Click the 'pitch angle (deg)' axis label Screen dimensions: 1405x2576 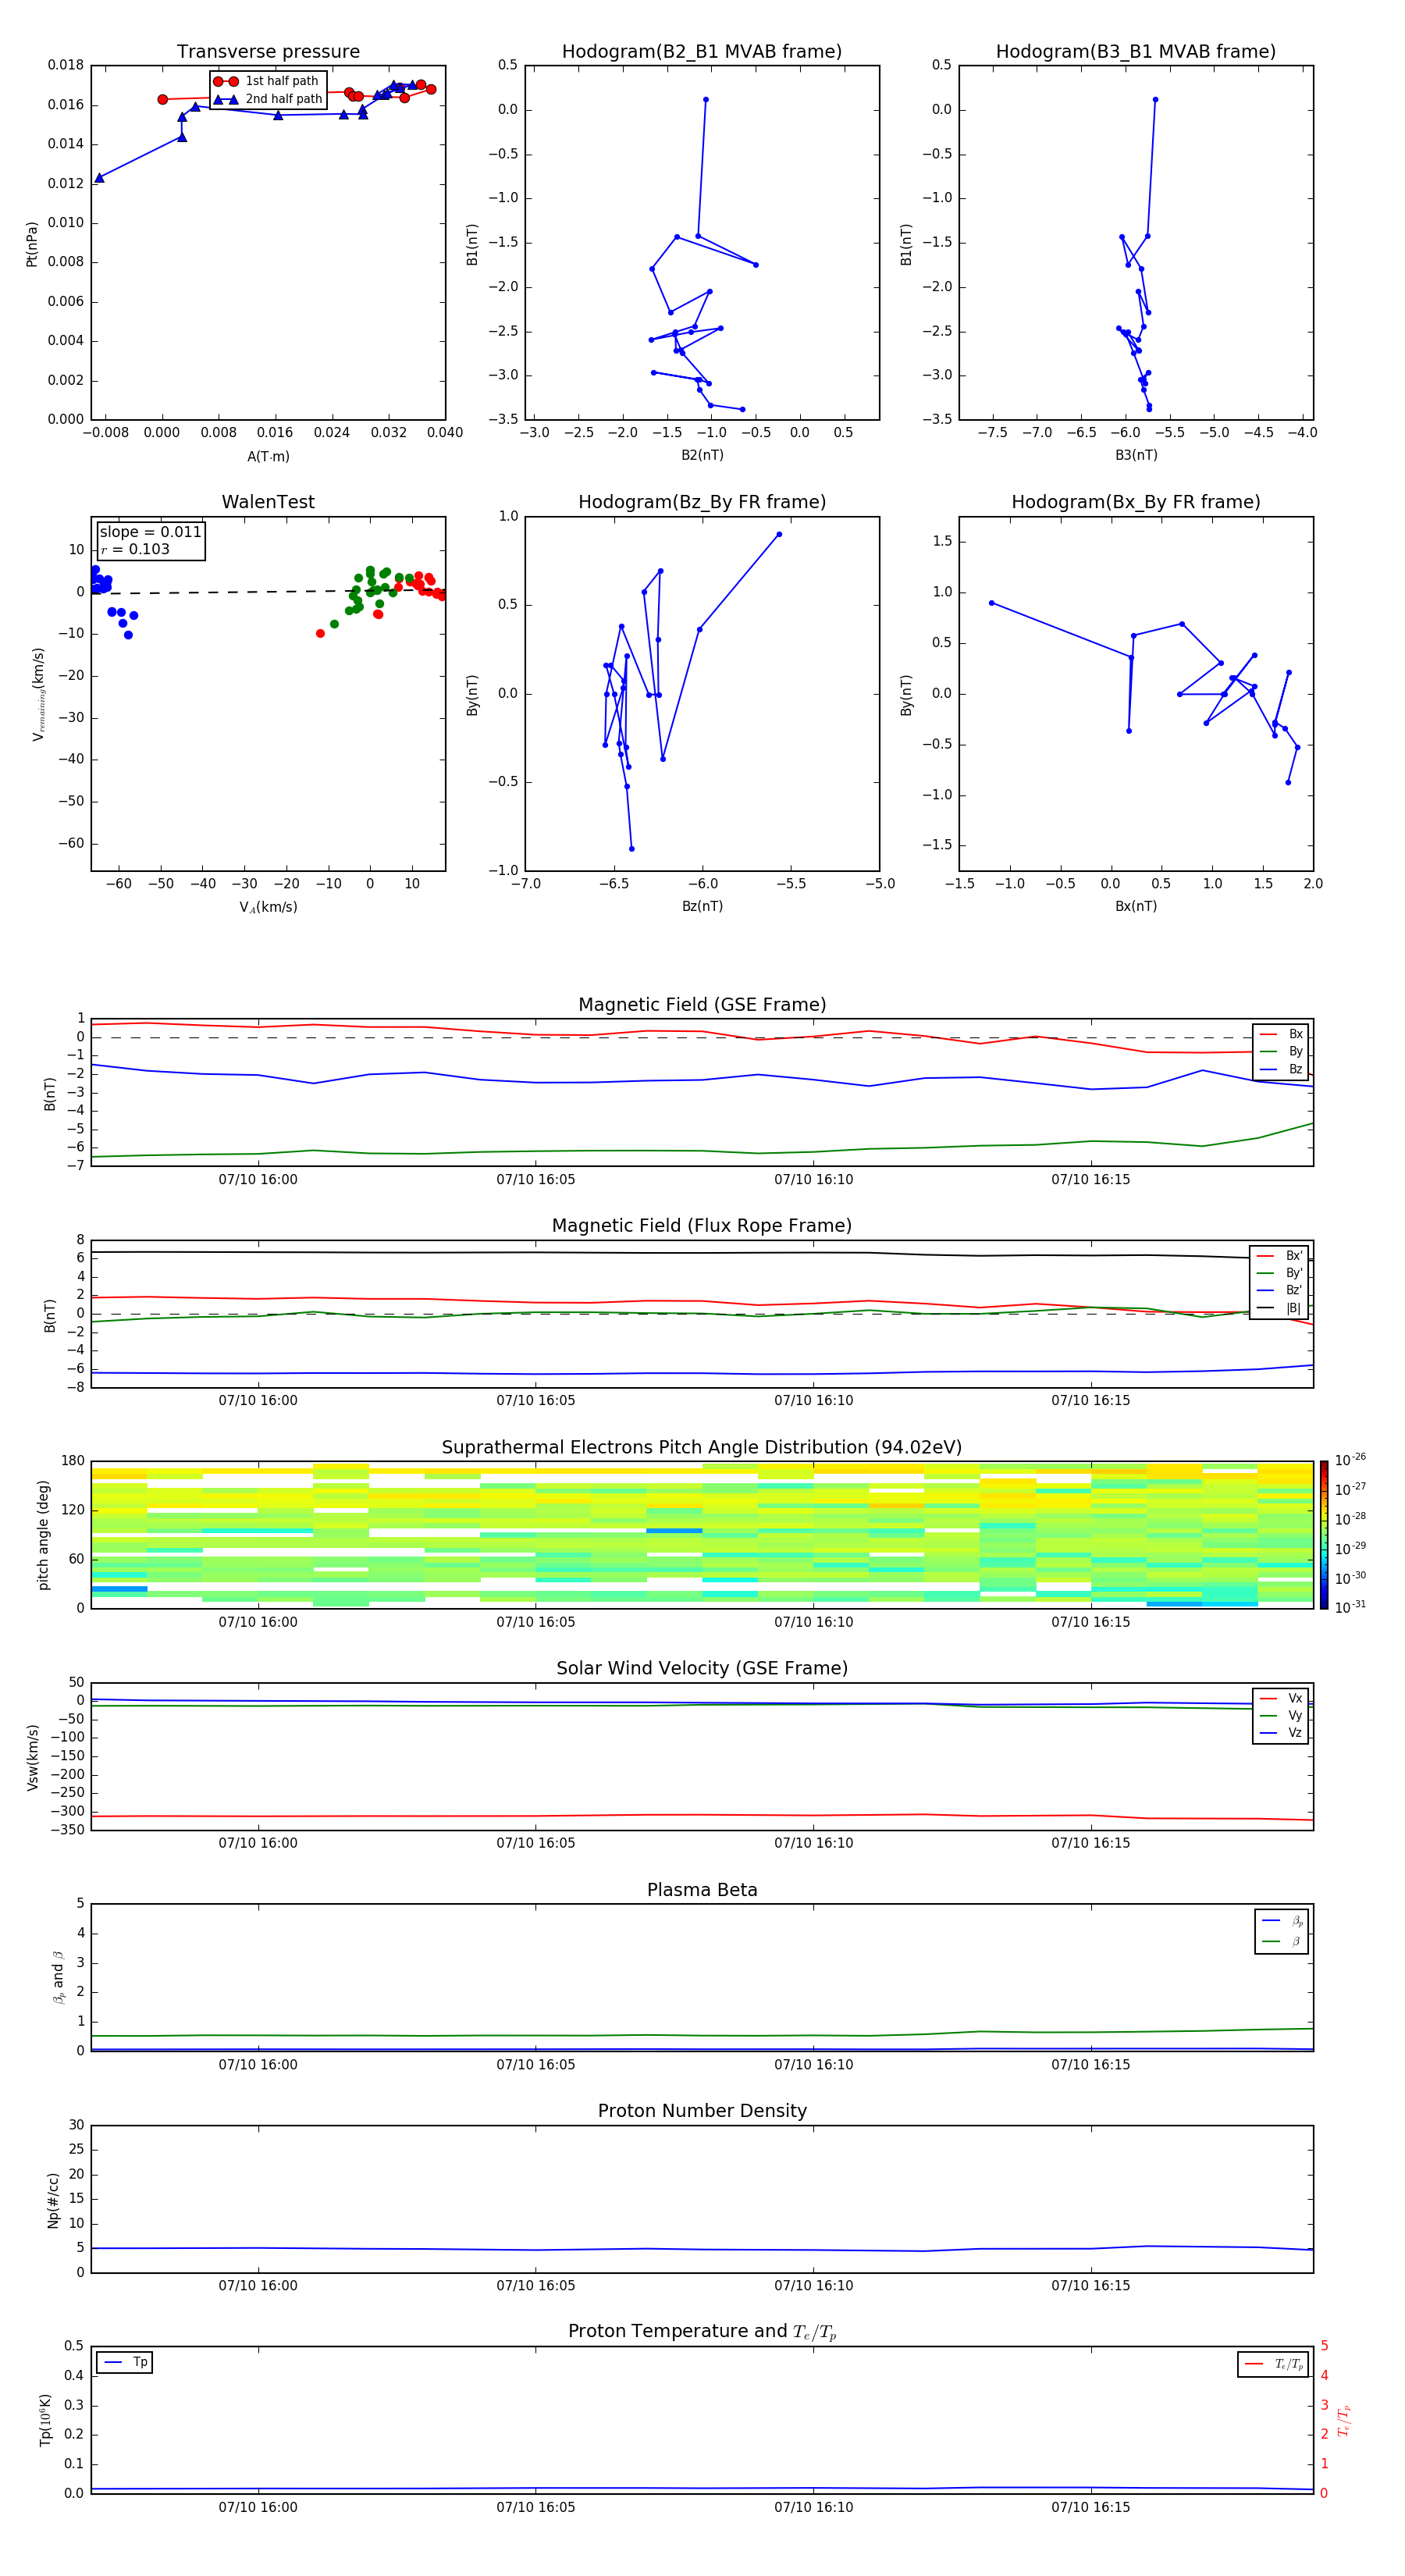coord(43,1535)
